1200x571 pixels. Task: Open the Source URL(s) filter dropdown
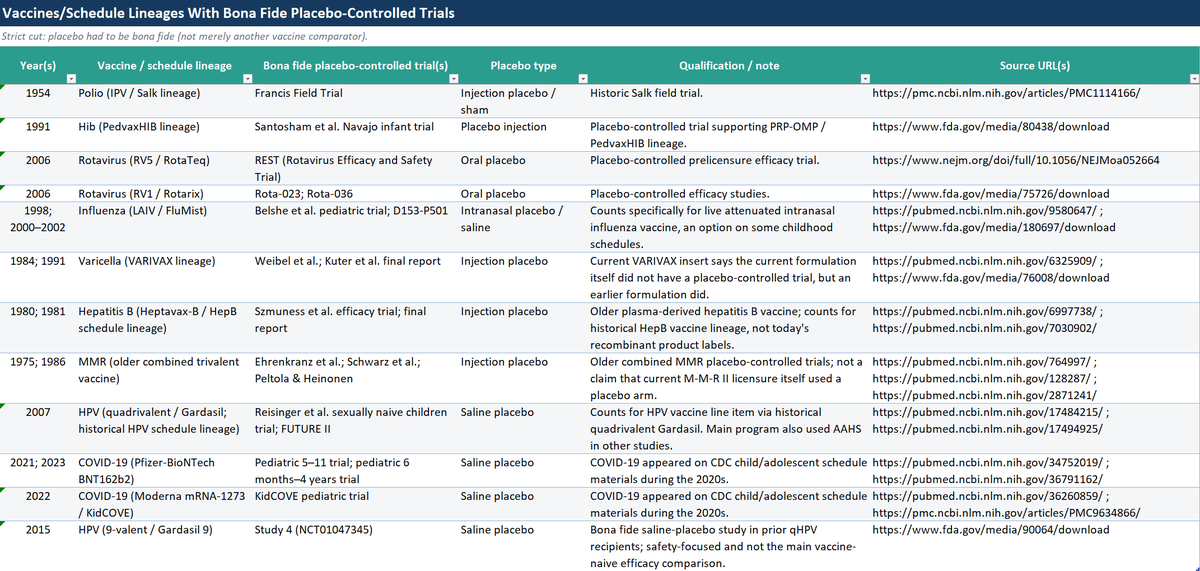pos(1192,78)
